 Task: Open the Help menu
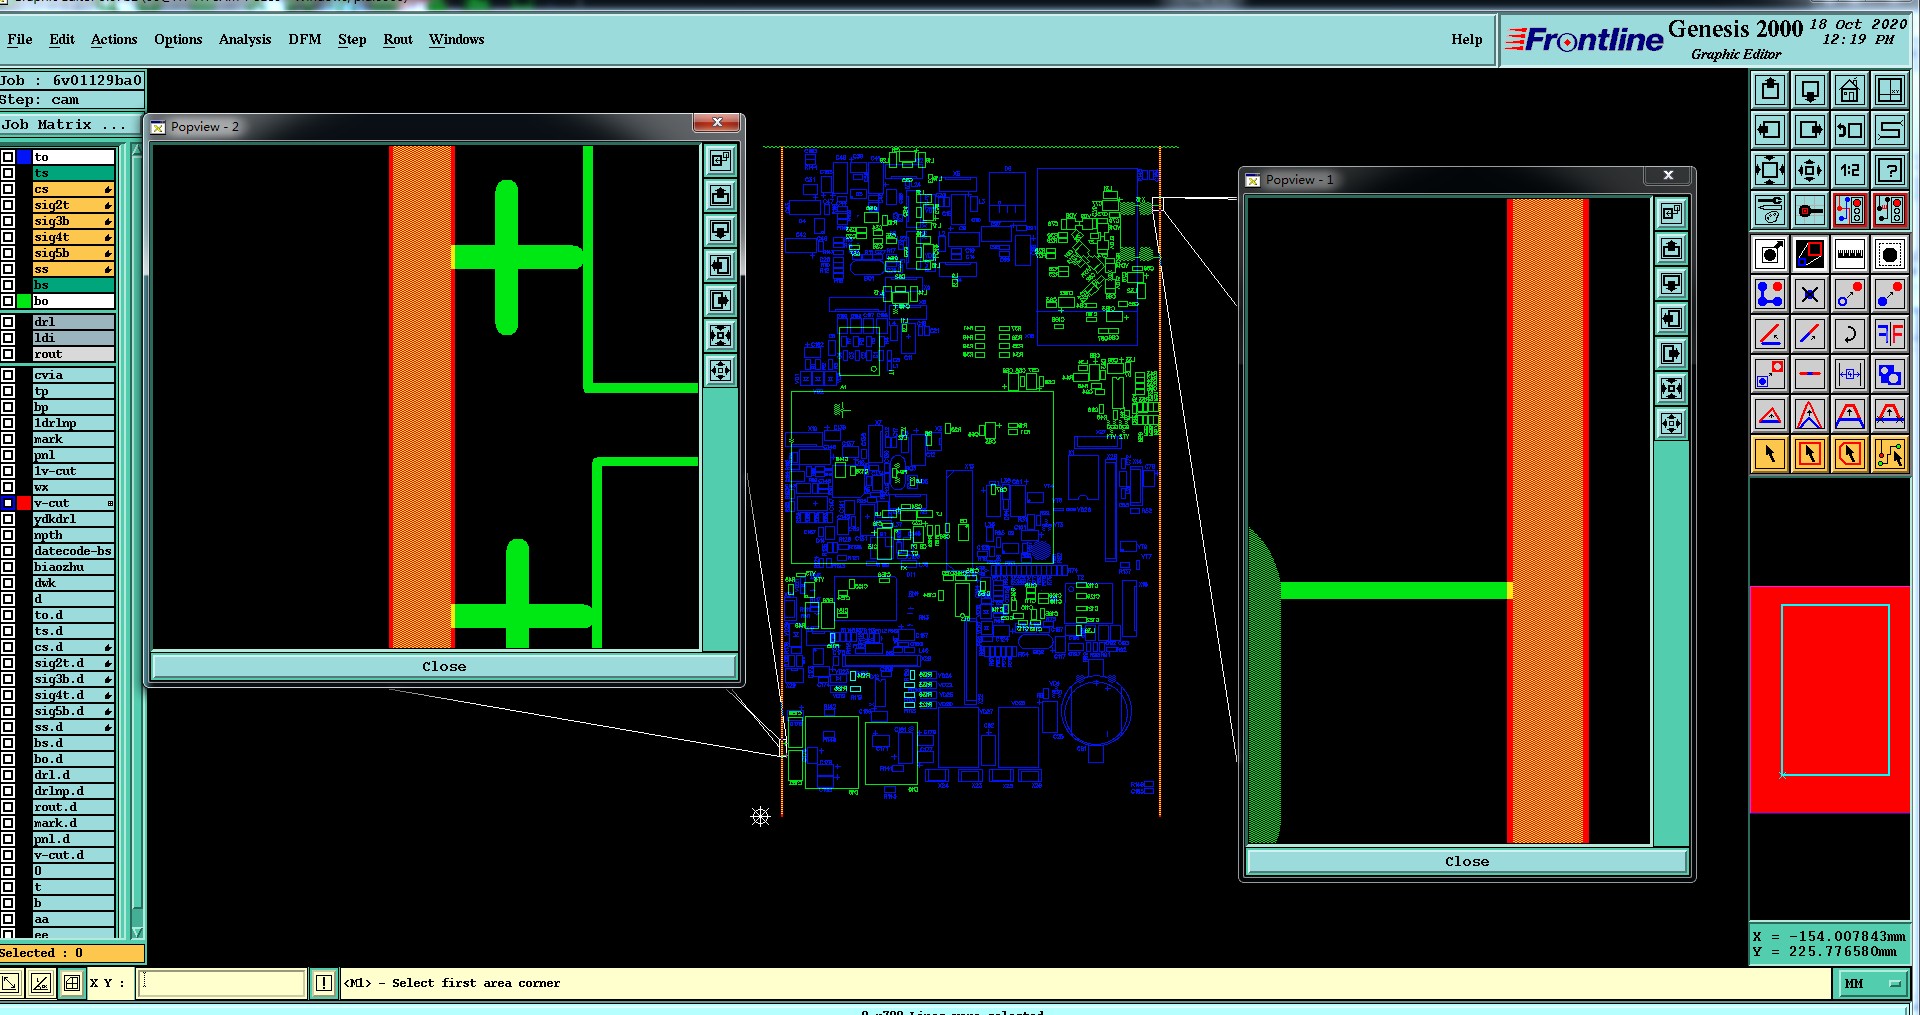coord(1467,39)
